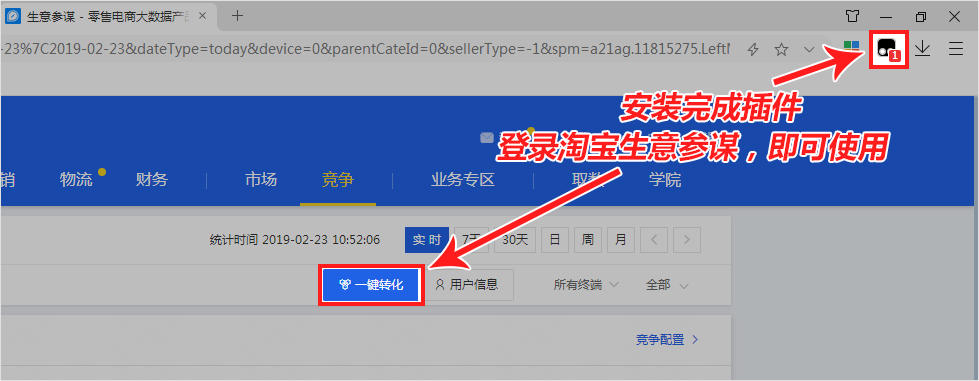Viewport: 979px width, 381px height.
Task: Click the 一键转化 button
Action: [371, 285]
